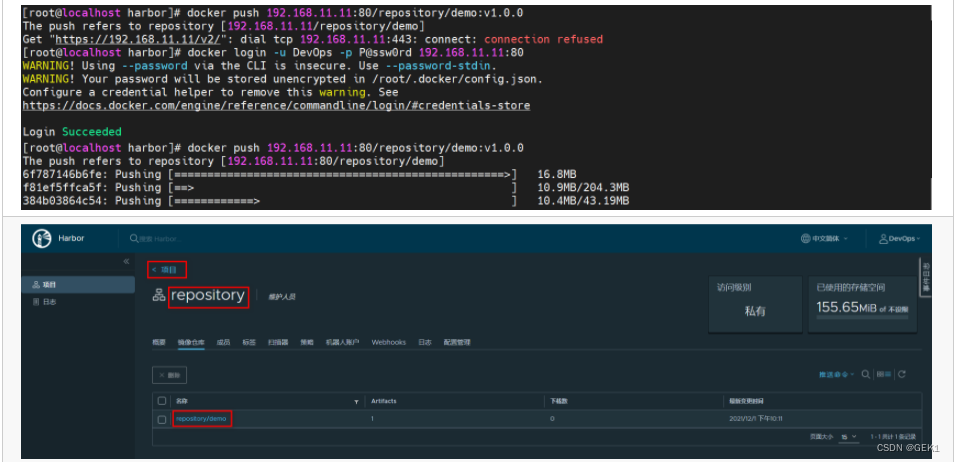Click the Harbor logo icon
Image resolution: width=955 pixels, height=462 pixels.
pos(41,239)
